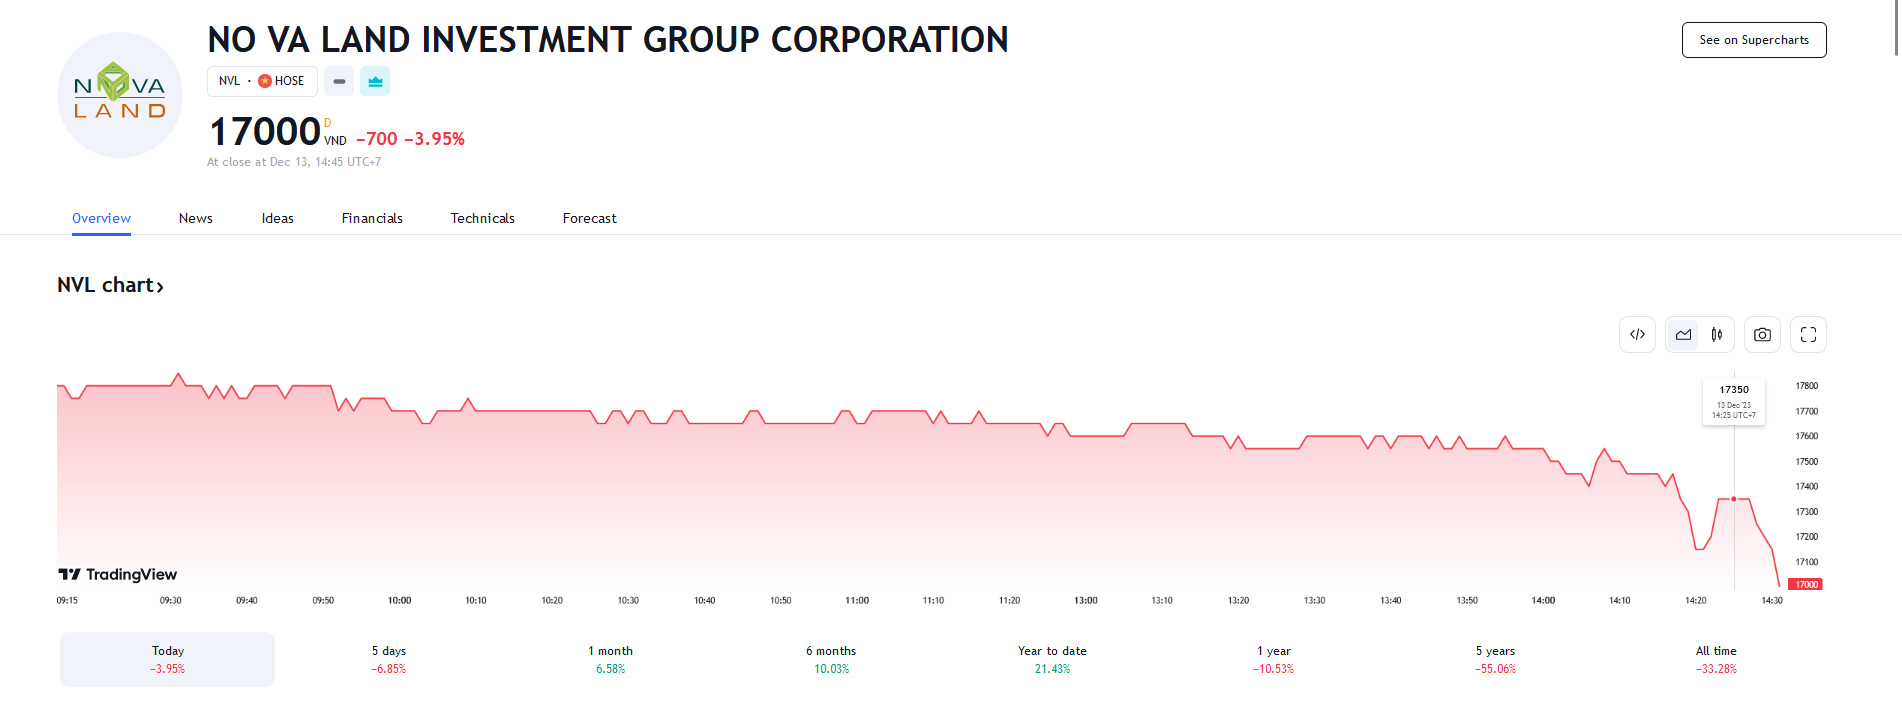Switch chart to area style
Screen dimensions: 1902x711
pyautogui.click(x=1684, y=335)
